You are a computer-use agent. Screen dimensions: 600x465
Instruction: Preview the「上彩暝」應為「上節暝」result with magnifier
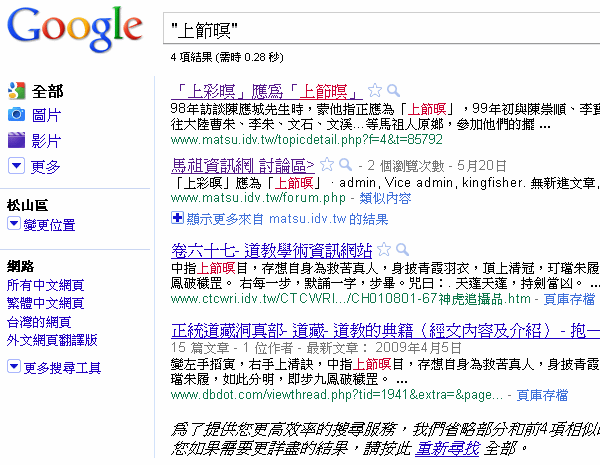click(393, 91)
